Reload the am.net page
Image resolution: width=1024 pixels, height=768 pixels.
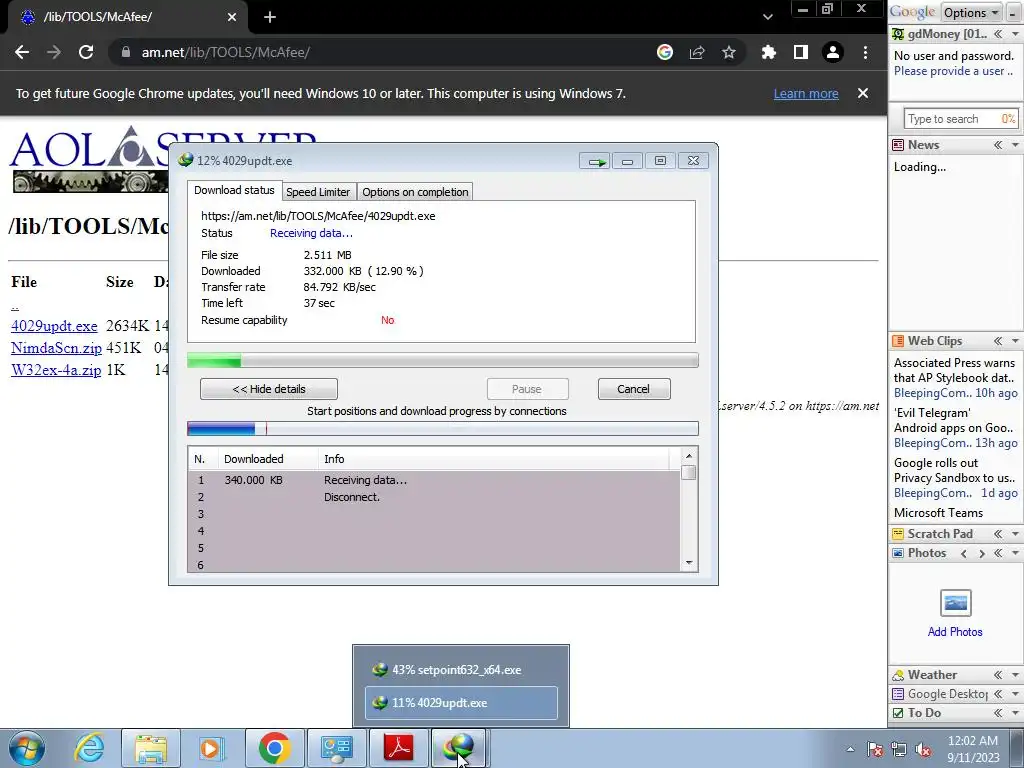click(x=86, y=52)
